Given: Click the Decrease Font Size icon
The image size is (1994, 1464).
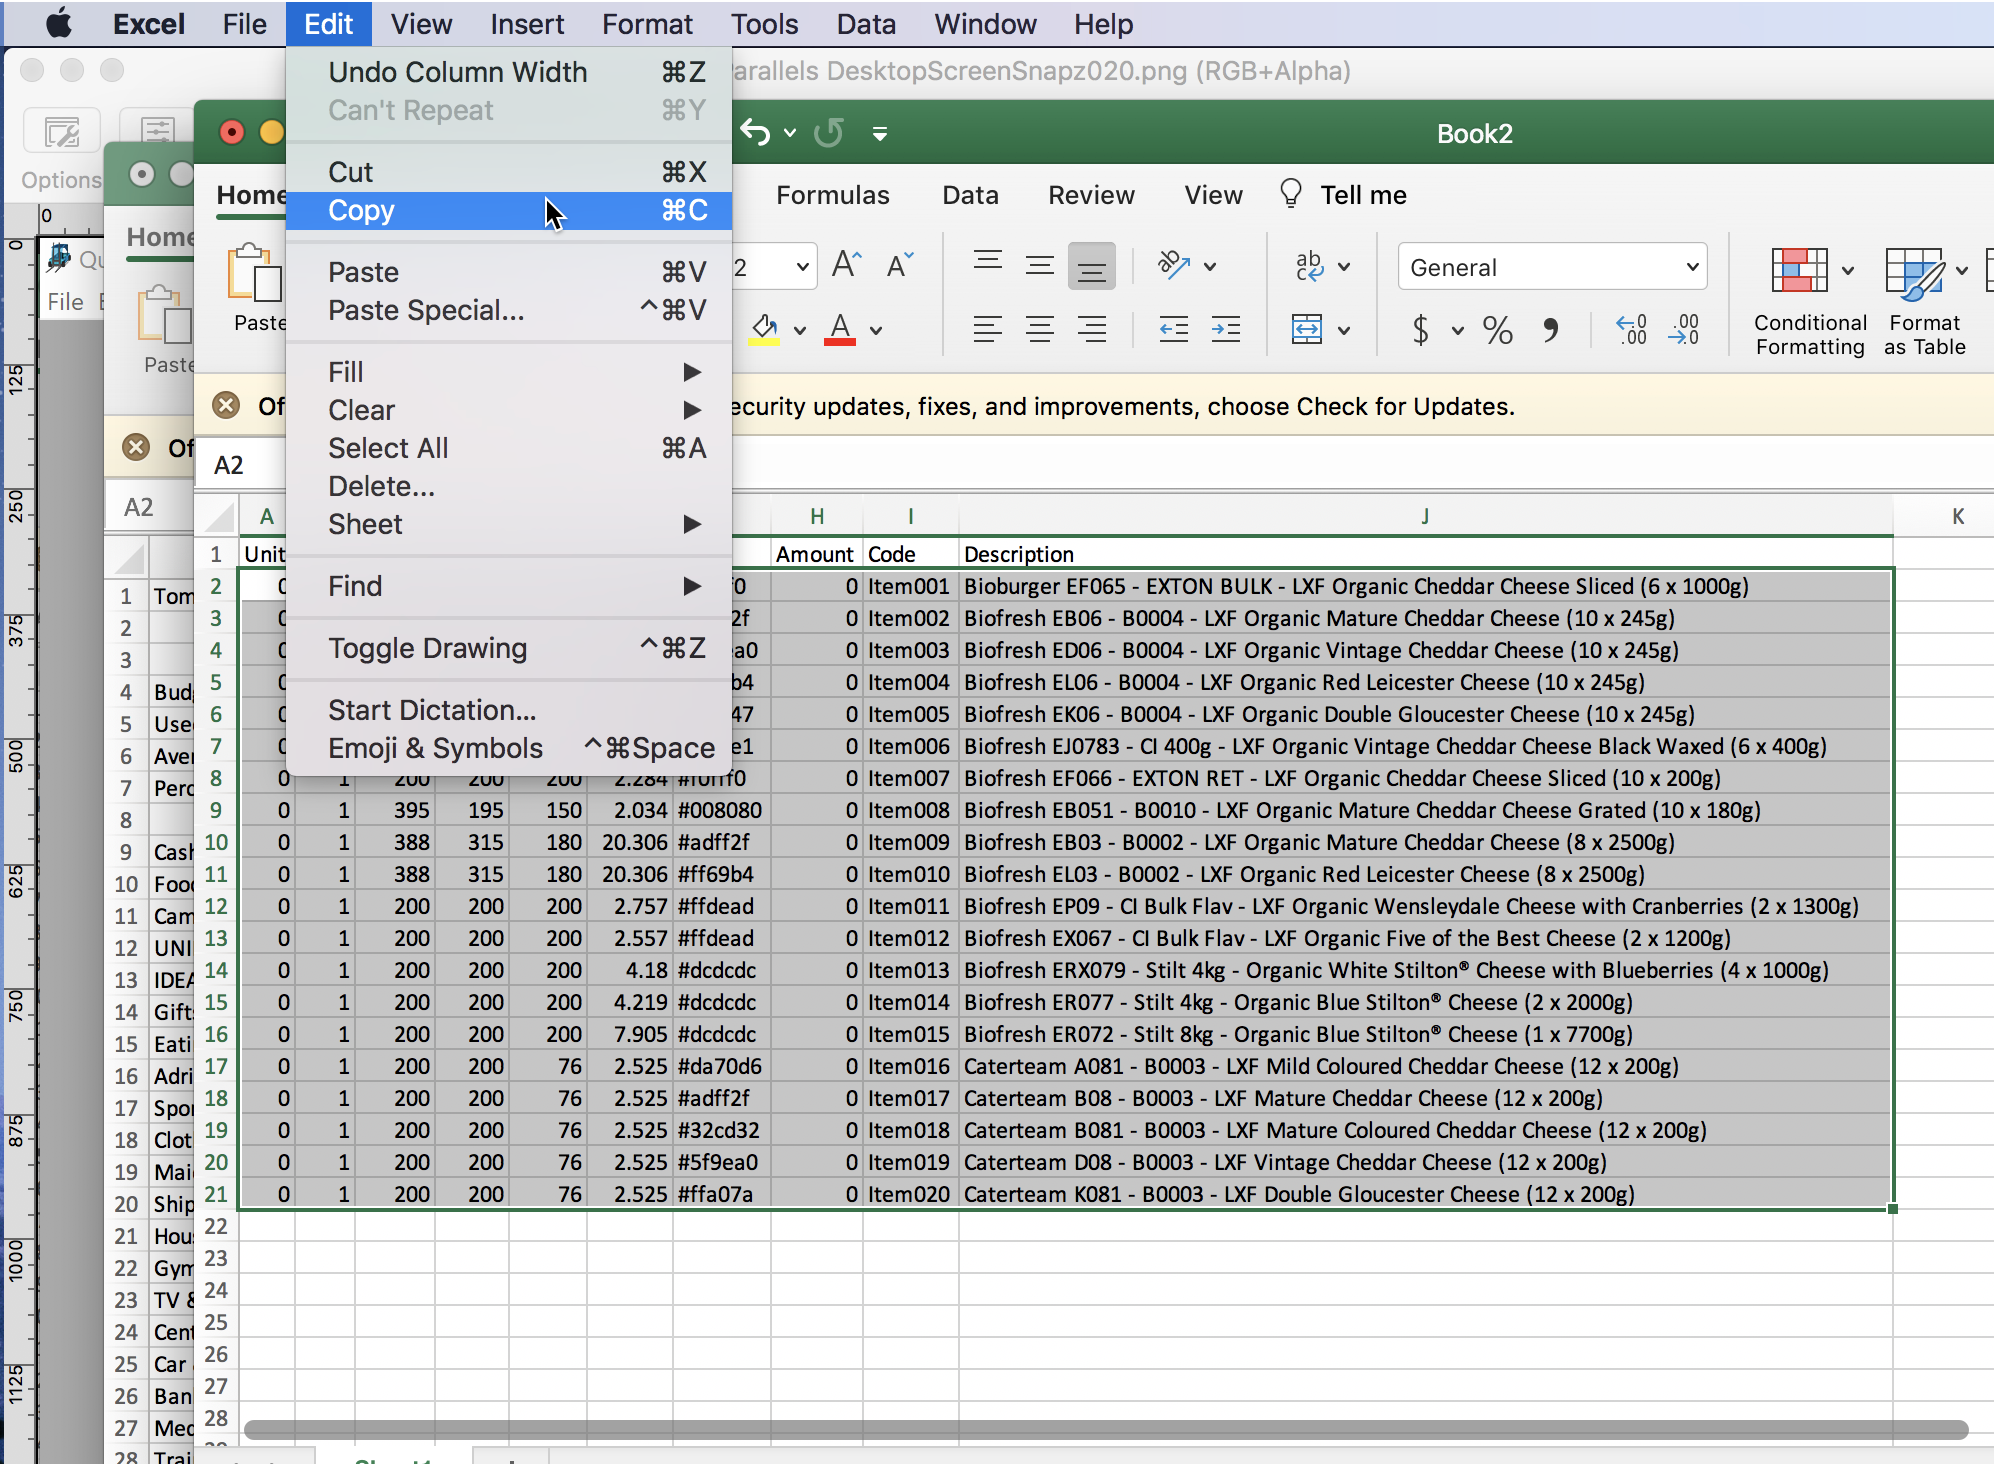Looking at the screenshot, I should [900, 265].
